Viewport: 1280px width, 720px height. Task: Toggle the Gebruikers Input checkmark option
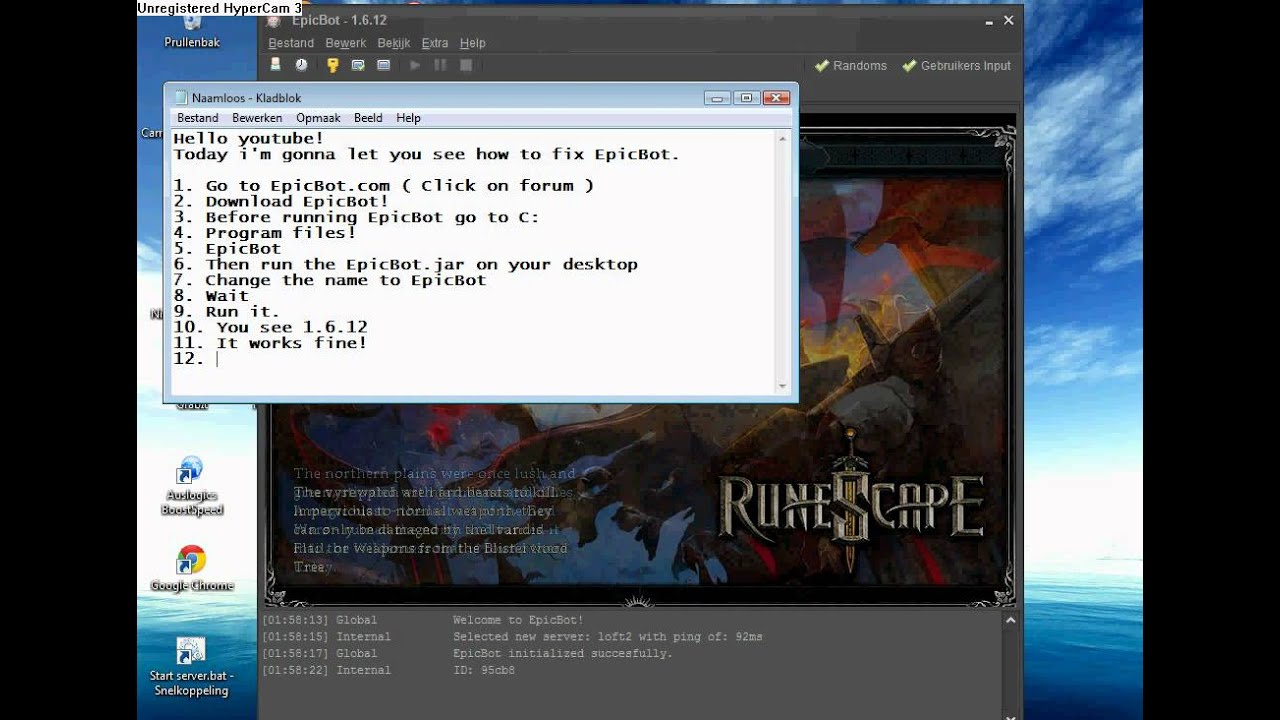point(957,66)
